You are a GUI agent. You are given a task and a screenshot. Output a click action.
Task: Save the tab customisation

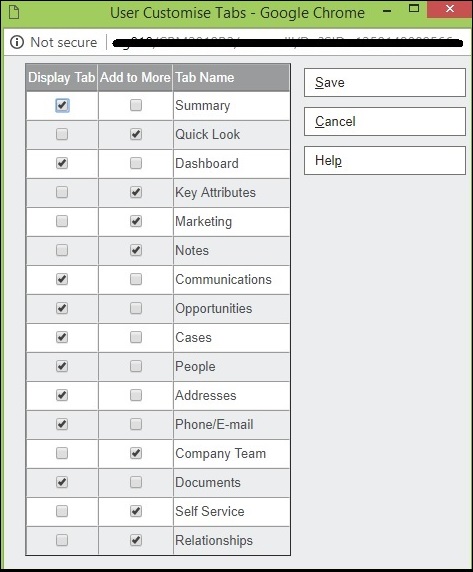point(385,82)
